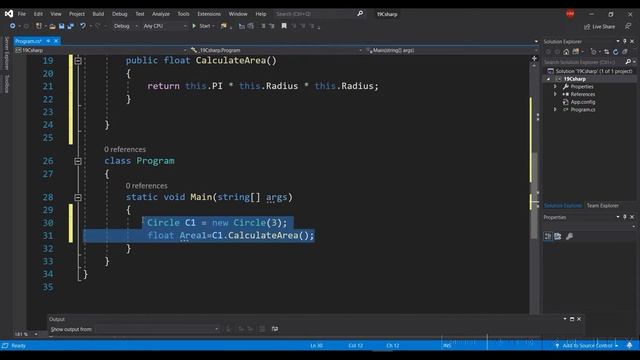
Task: Close the Program.cs editor tab
Action: [56, 41]
